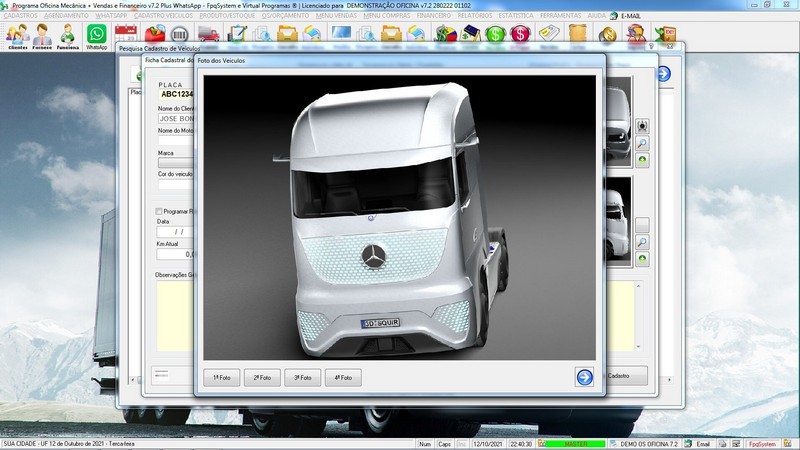This screenshot has height=450, width=800.
Task: Click the Email item in status bar
Action: (x=698, y=443)
